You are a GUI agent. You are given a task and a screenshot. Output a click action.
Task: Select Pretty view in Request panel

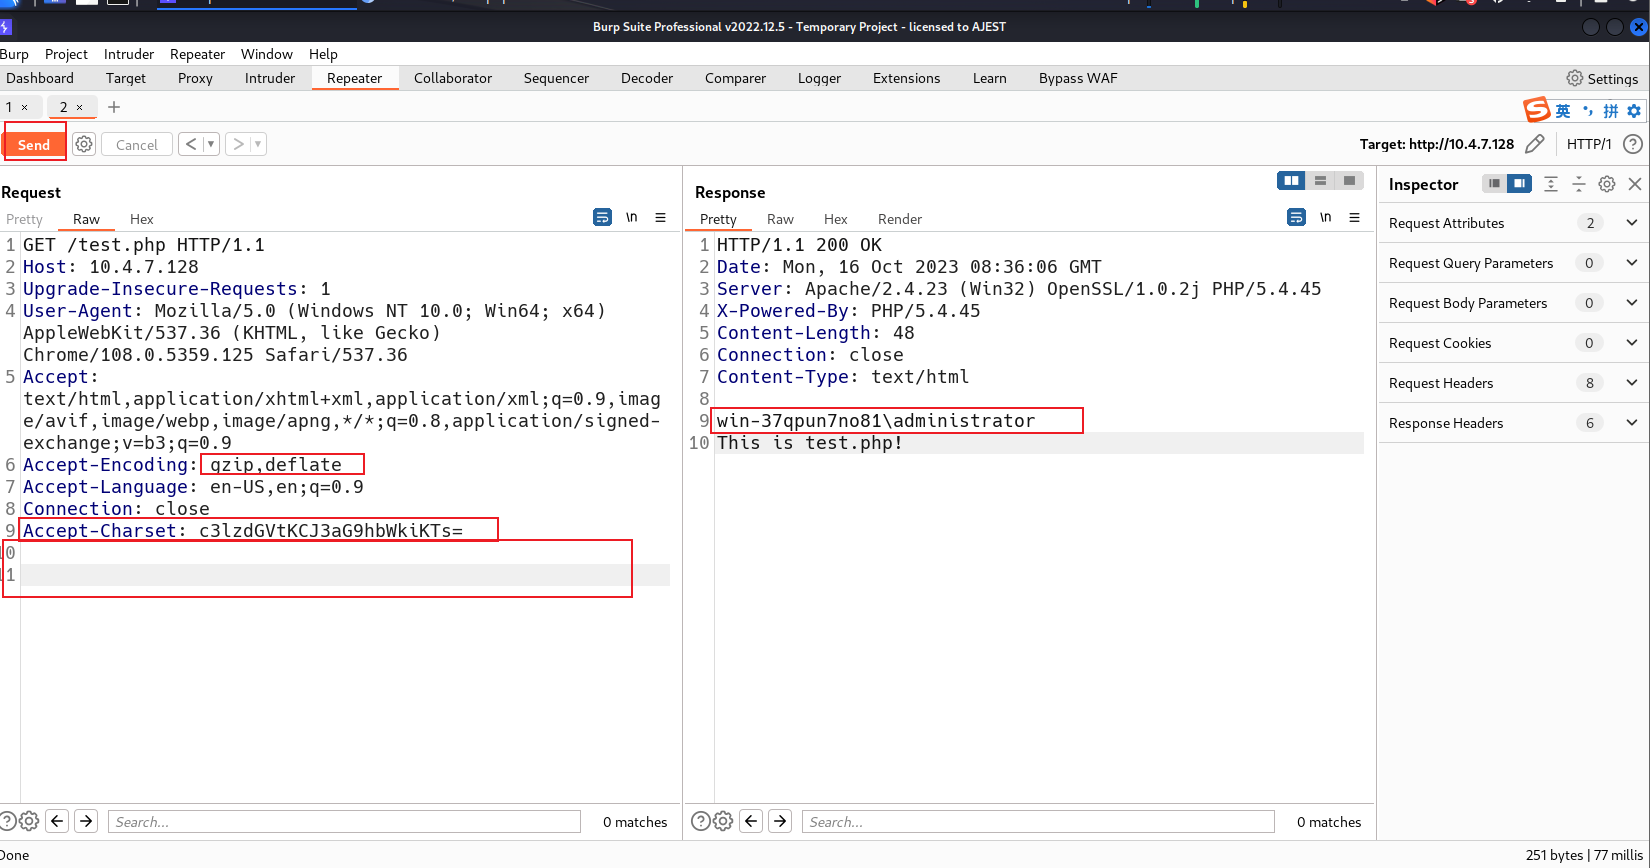coord(24,219)
